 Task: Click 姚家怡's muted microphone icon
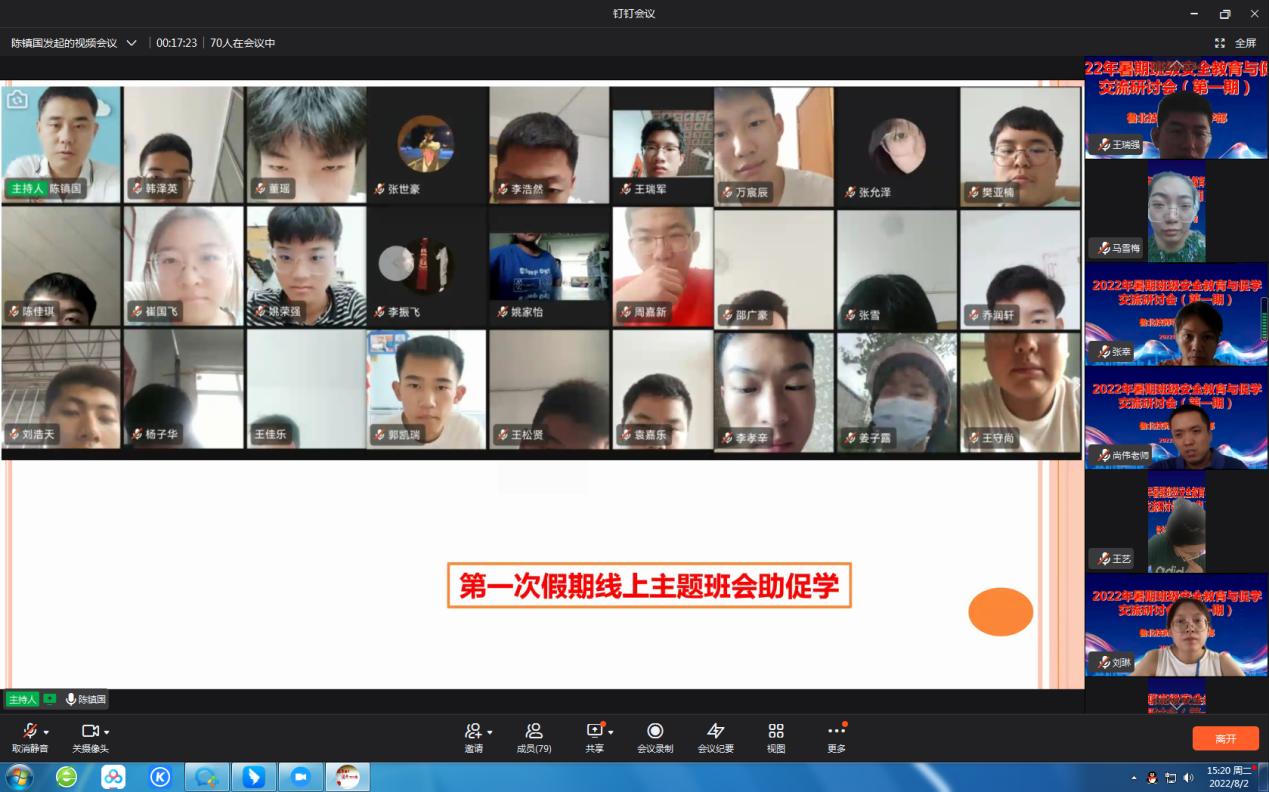coord(503,312)
